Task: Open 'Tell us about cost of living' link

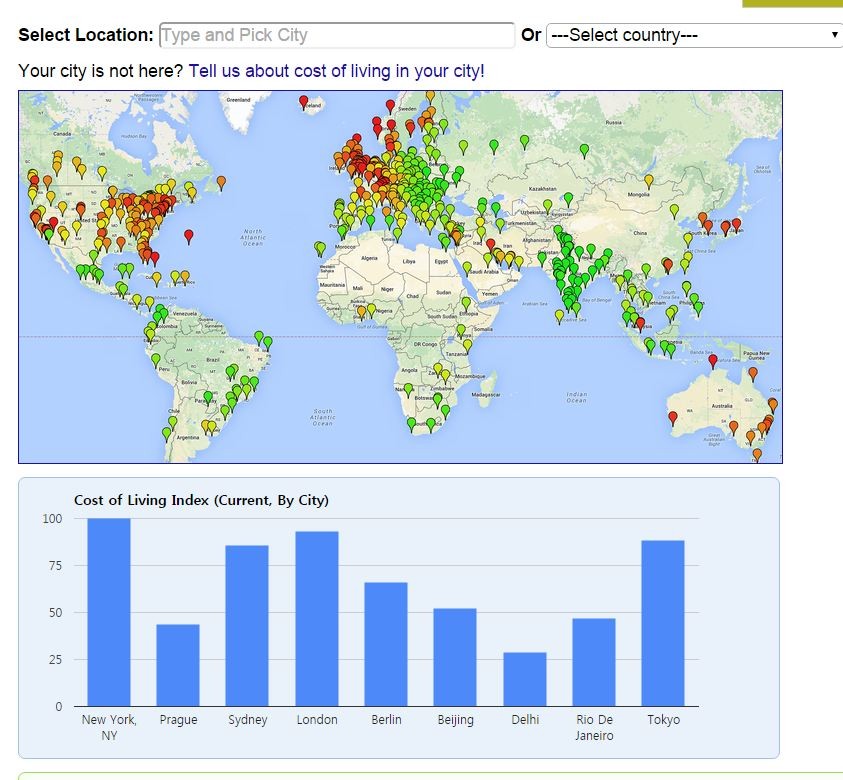Action: tap(336, 71)
